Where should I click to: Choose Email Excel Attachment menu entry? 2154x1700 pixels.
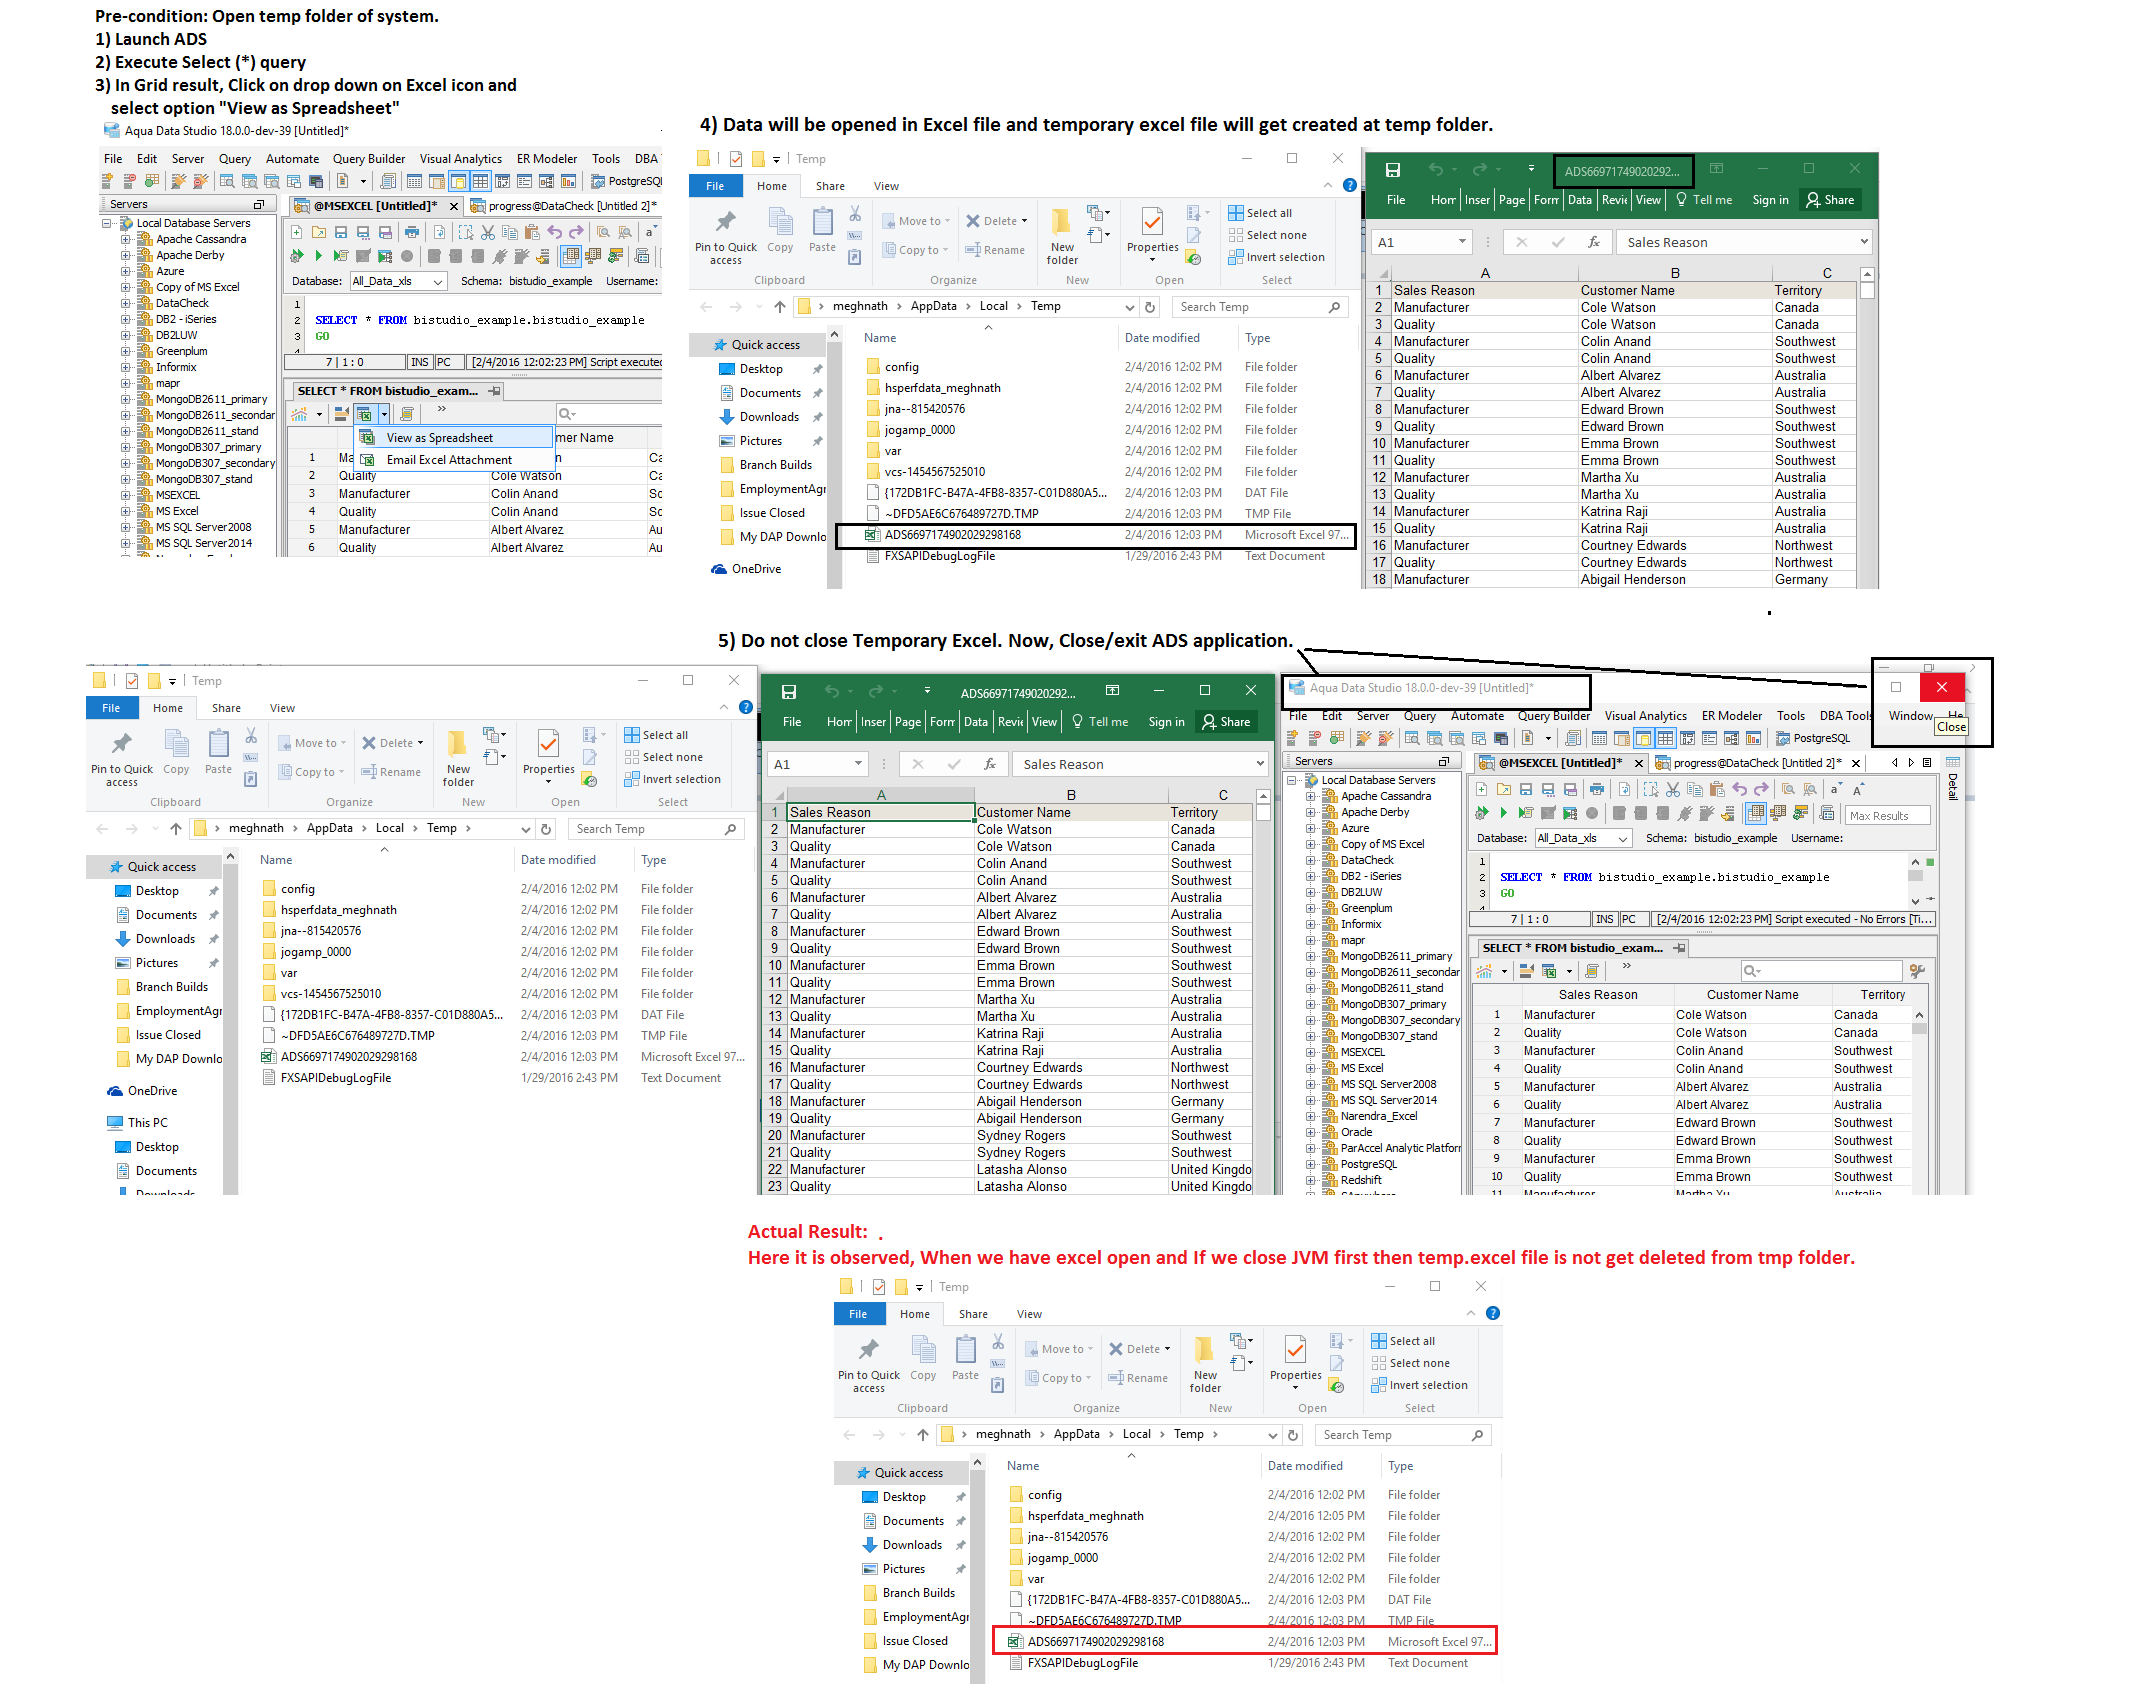pyautogui.click(x=455, y=460)
